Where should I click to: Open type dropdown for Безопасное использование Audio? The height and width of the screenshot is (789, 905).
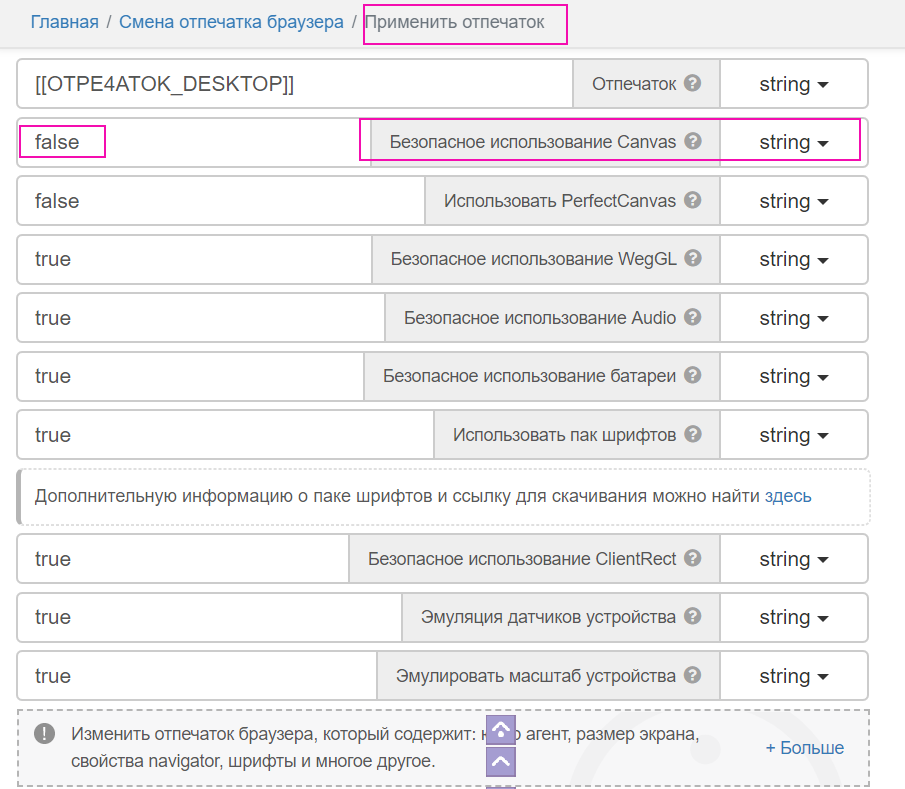click(x=794, y=318)
